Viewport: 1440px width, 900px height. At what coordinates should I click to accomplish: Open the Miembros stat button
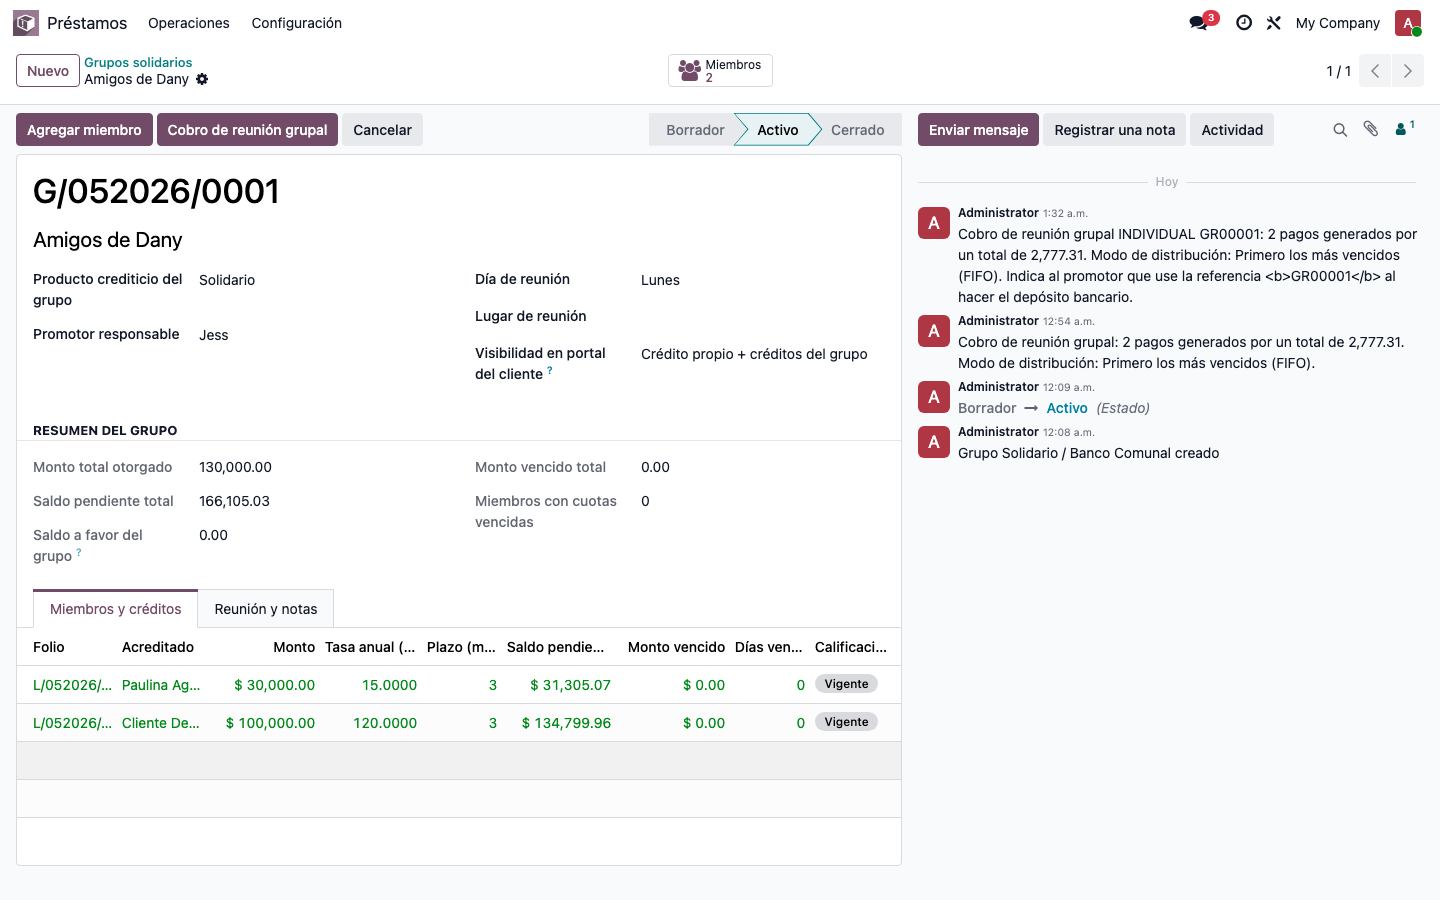point(720,71)
